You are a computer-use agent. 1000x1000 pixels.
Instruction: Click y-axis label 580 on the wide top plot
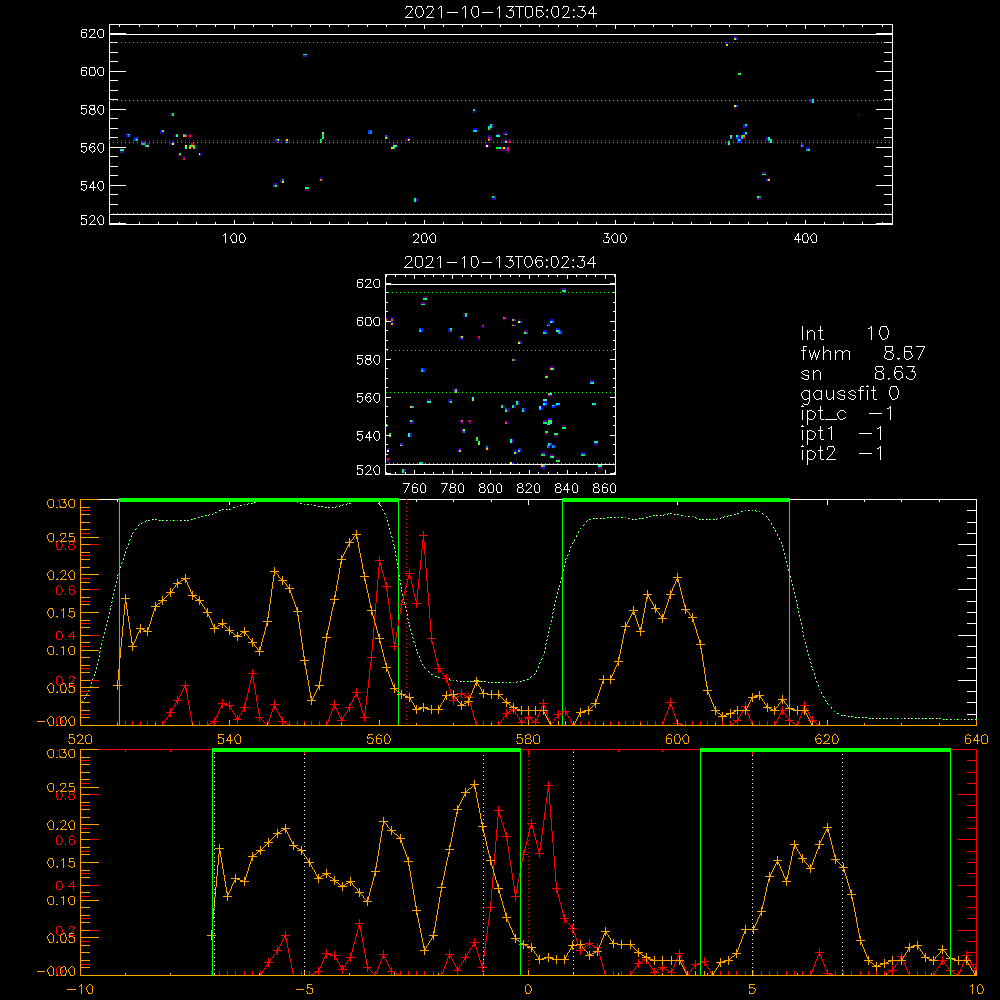coord(92,110)
